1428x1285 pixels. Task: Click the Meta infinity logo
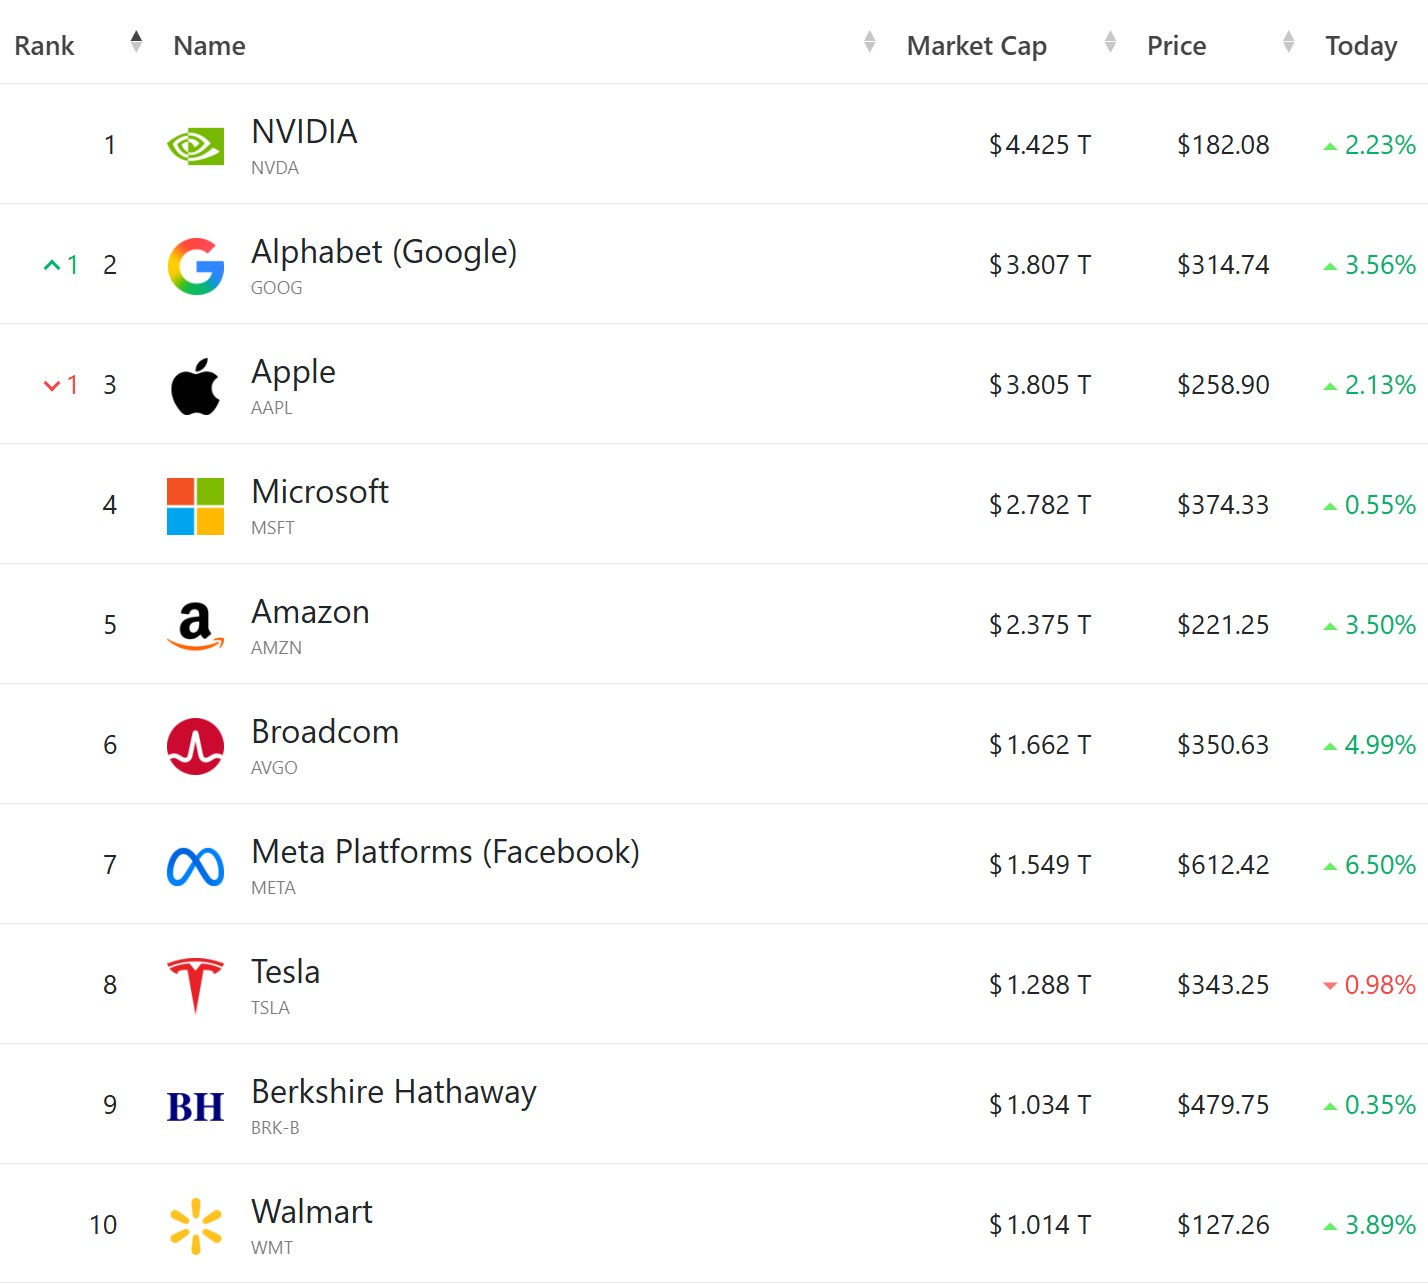pyautogui.click(x=195, y=866)
